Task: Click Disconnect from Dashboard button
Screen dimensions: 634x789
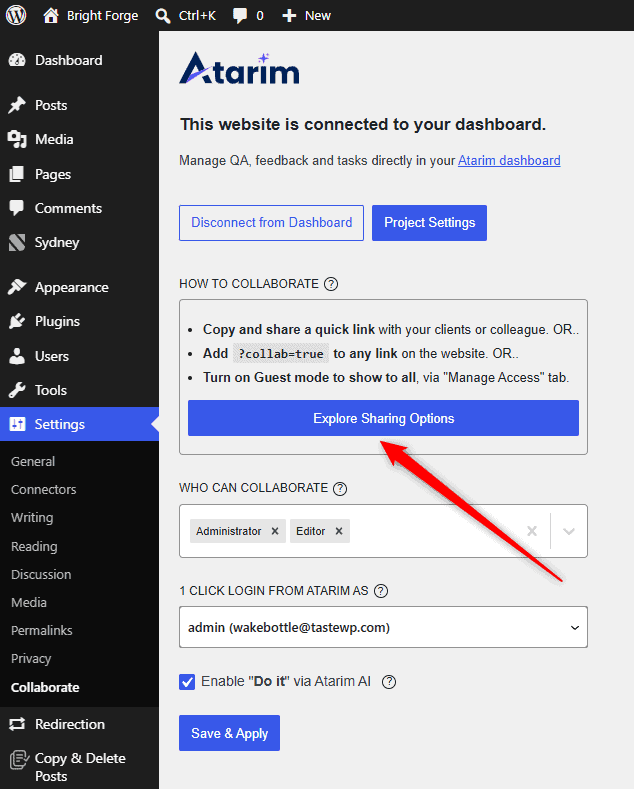Action: tap(271, 223)
